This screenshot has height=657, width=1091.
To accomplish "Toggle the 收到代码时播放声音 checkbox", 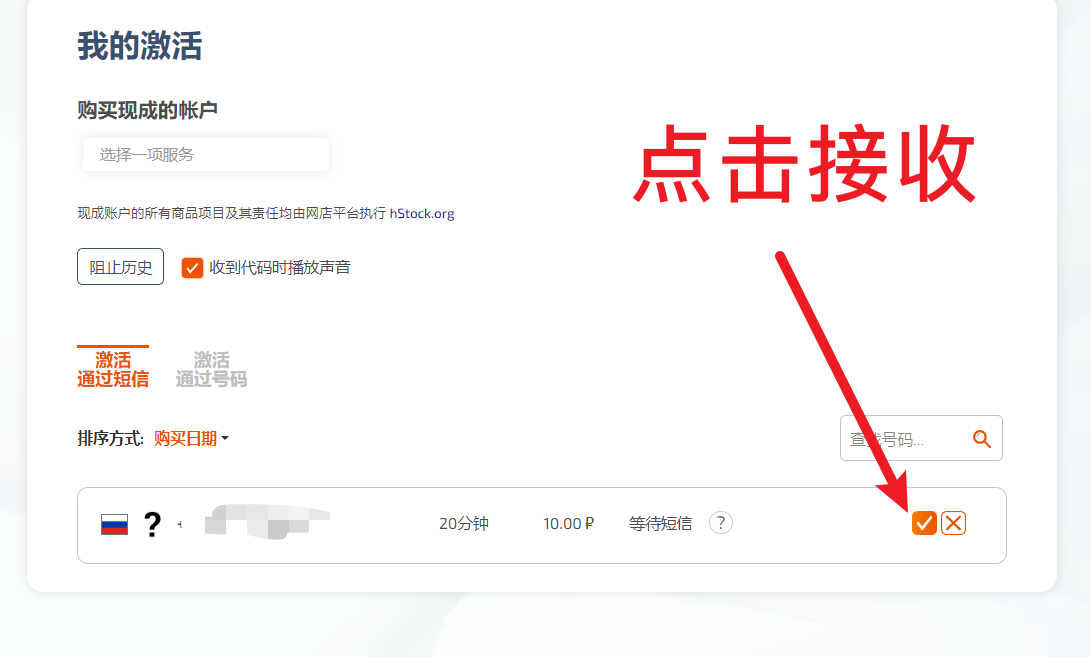I will [x=192, y=268].
